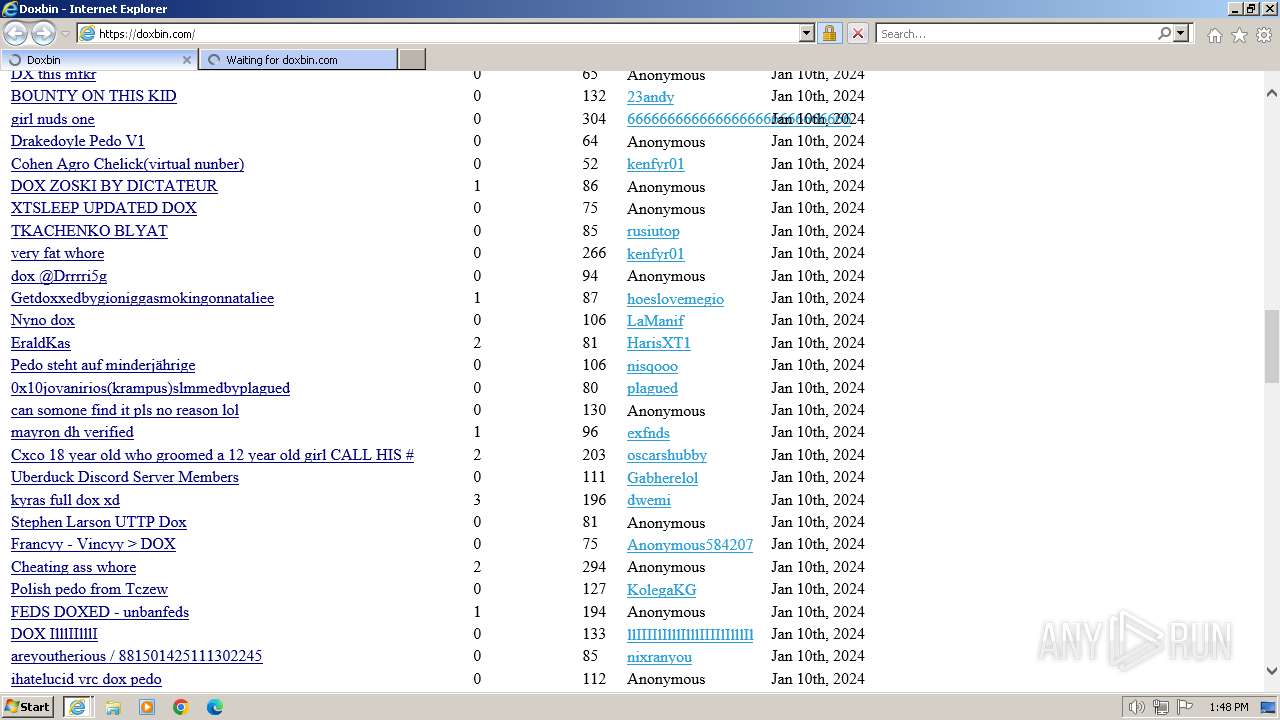Click the HarisXT1 user link
The width and height of the screenshot is (1280, 720).
[659, 343]
